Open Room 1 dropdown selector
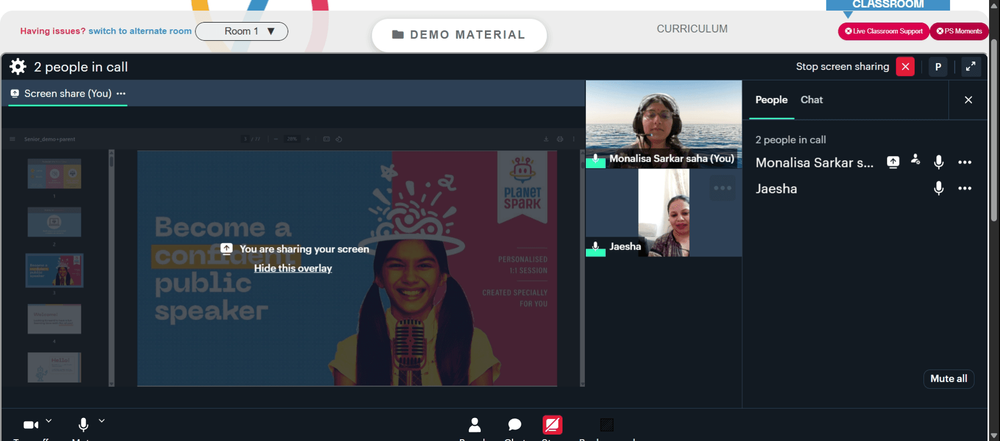The image size is (1000, 441). point(242,31)
